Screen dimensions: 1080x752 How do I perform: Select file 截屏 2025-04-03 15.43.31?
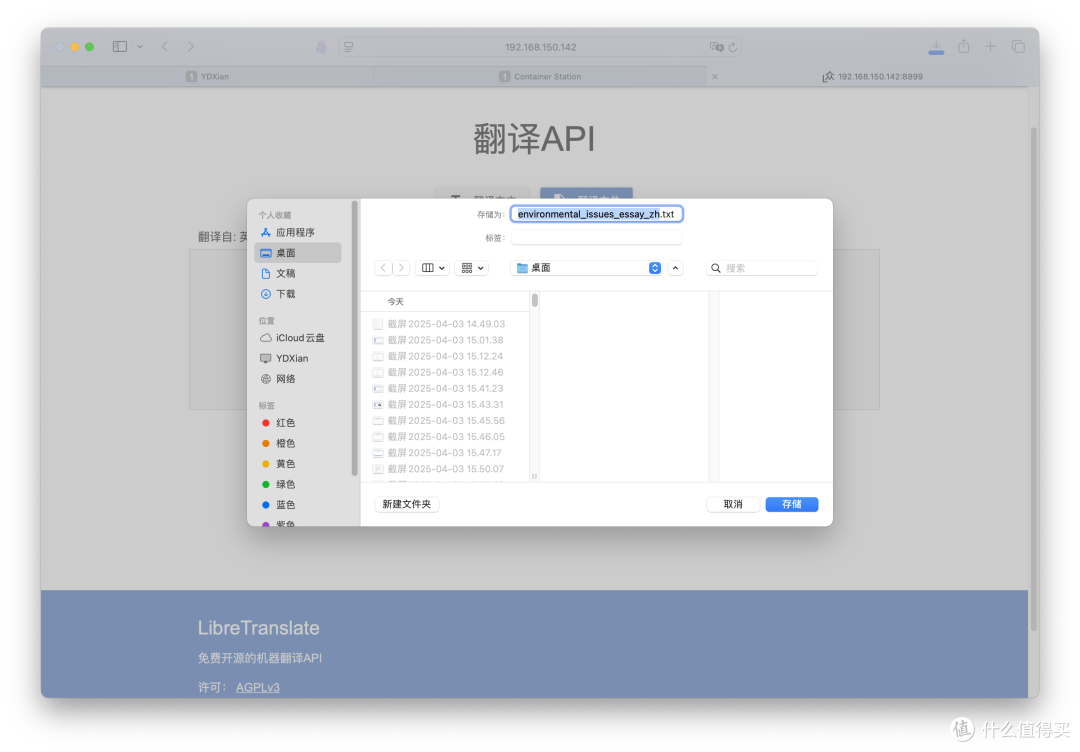(445, 404)
